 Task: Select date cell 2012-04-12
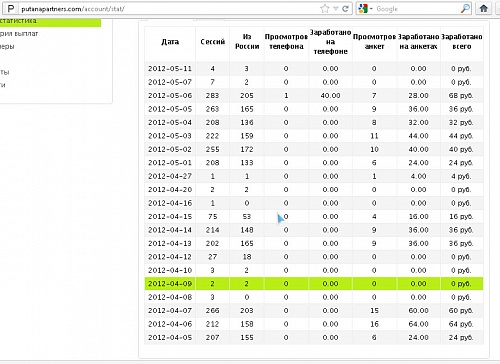point(170,257)
